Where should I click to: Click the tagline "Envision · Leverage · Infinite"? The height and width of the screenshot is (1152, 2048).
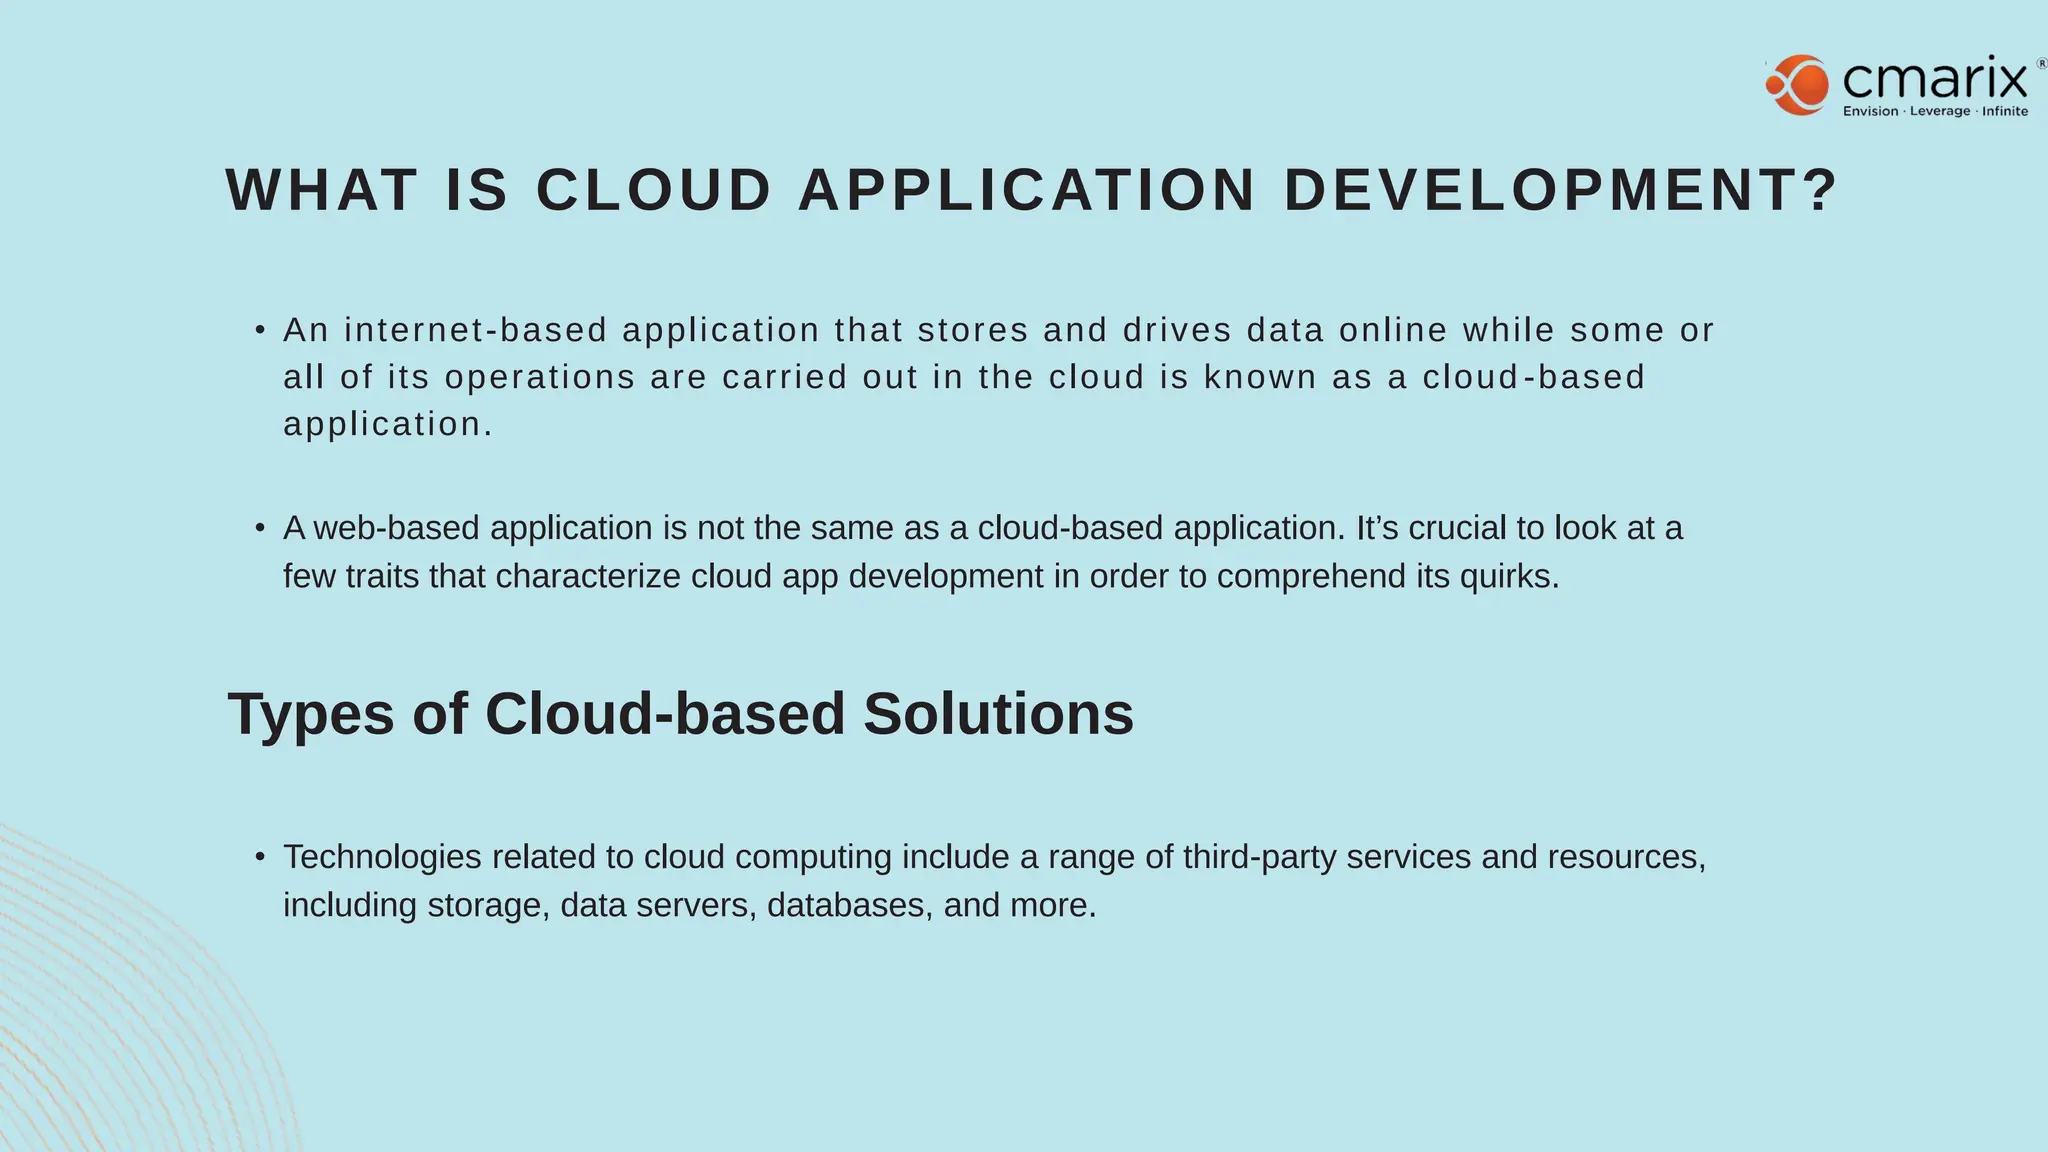coord(1935,111)
